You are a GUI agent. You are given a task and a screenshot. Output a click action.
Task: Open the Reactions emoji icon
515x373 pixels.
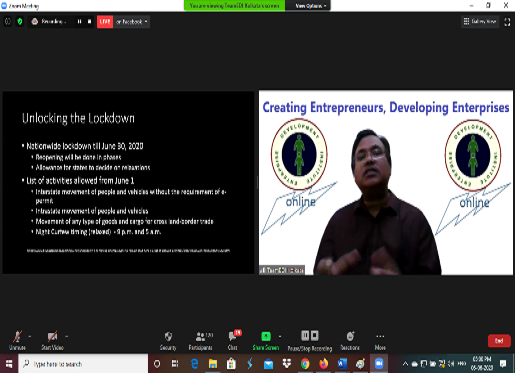350,336
